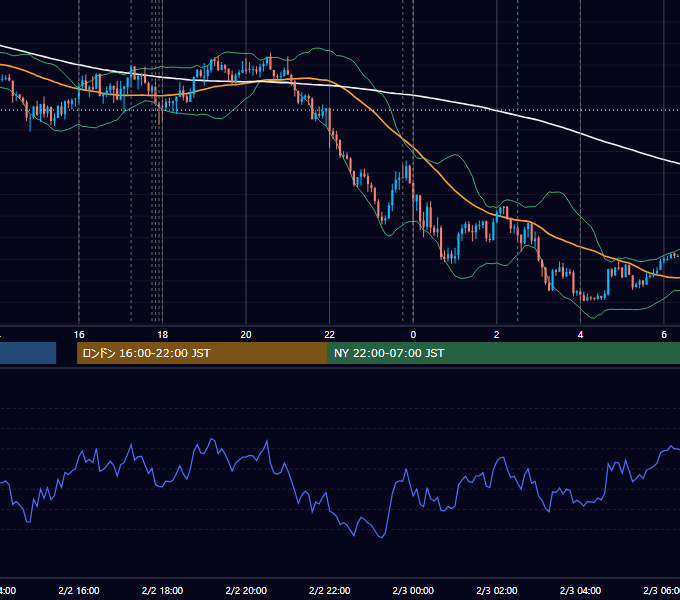The height and width of the screenshot is (600, 680).
Task: Click the 4 hour label on the price chart axis
Action: (x=580, y=335)
